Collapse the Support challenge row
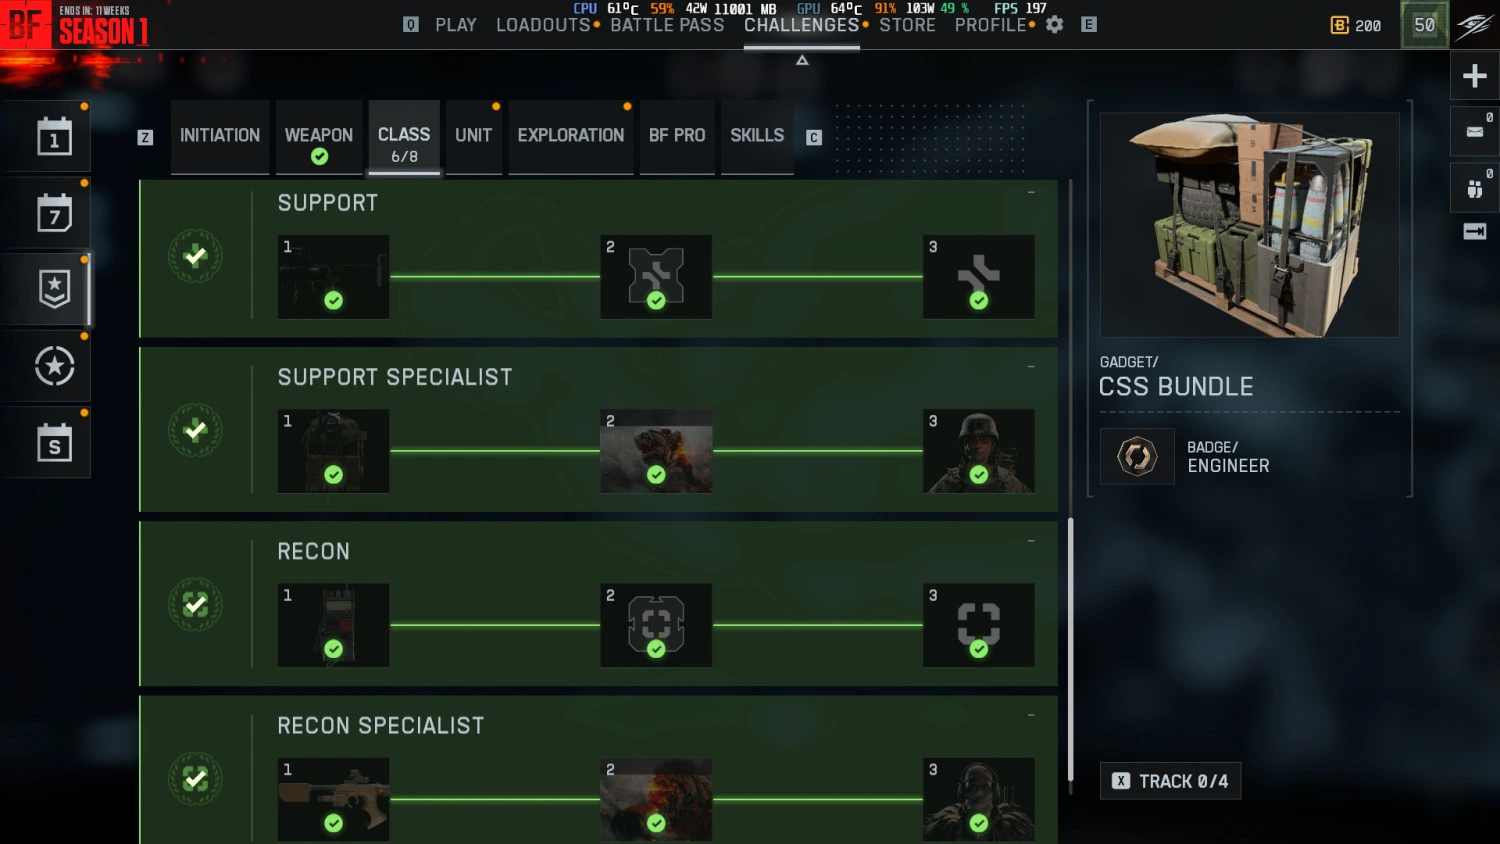Image resolution: width=1500 pixels, height=844 pixels. click(x=1031, y=192)
